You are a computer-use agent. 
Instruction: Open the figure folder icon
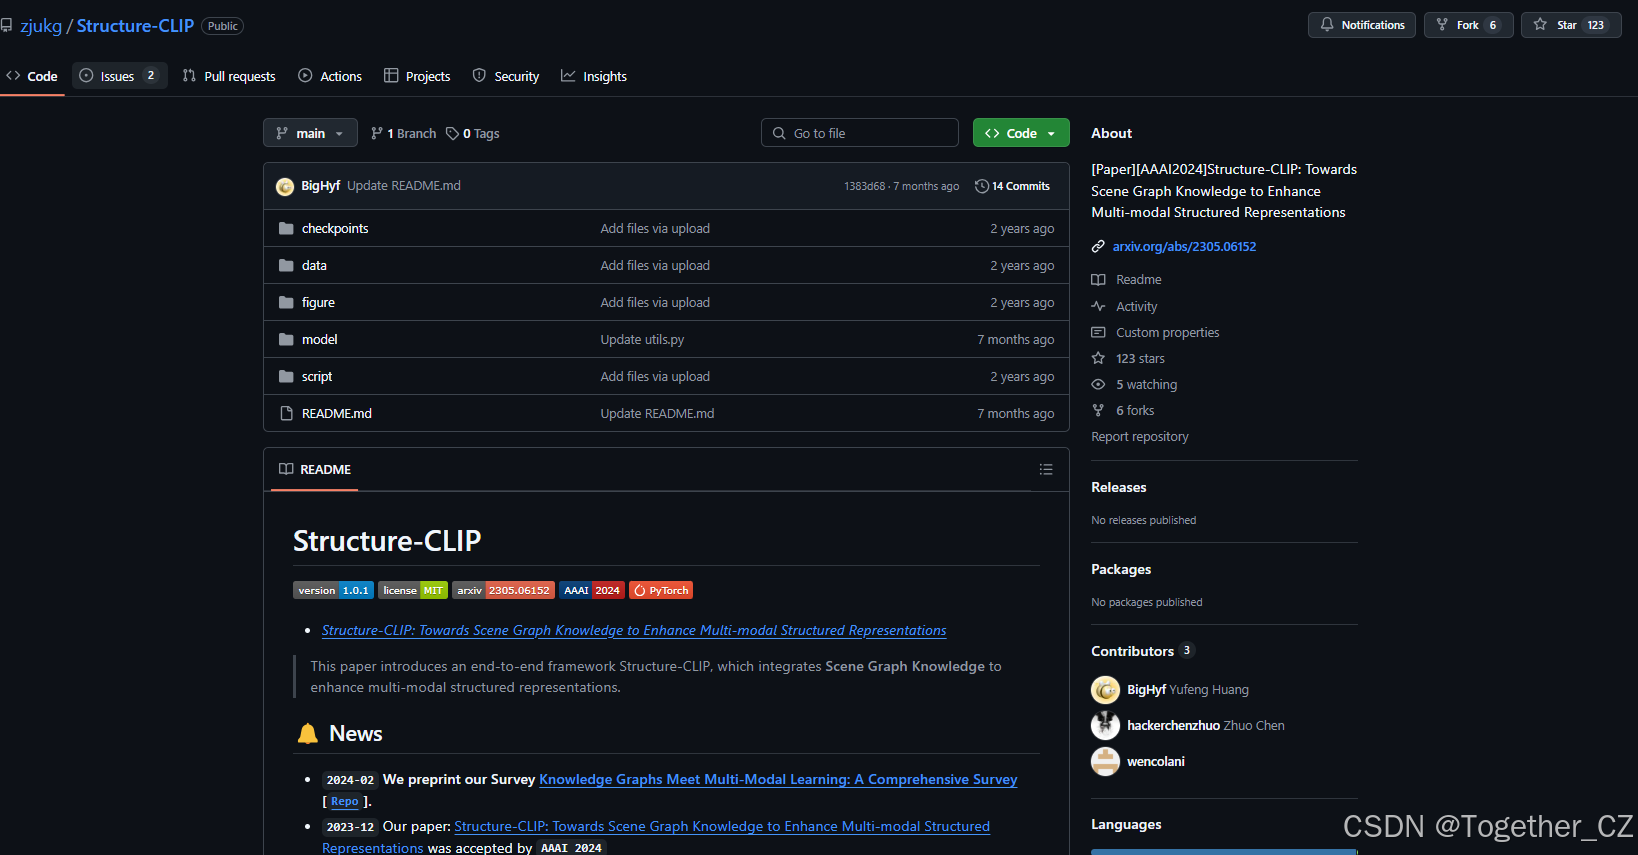[x=286, y=302]
